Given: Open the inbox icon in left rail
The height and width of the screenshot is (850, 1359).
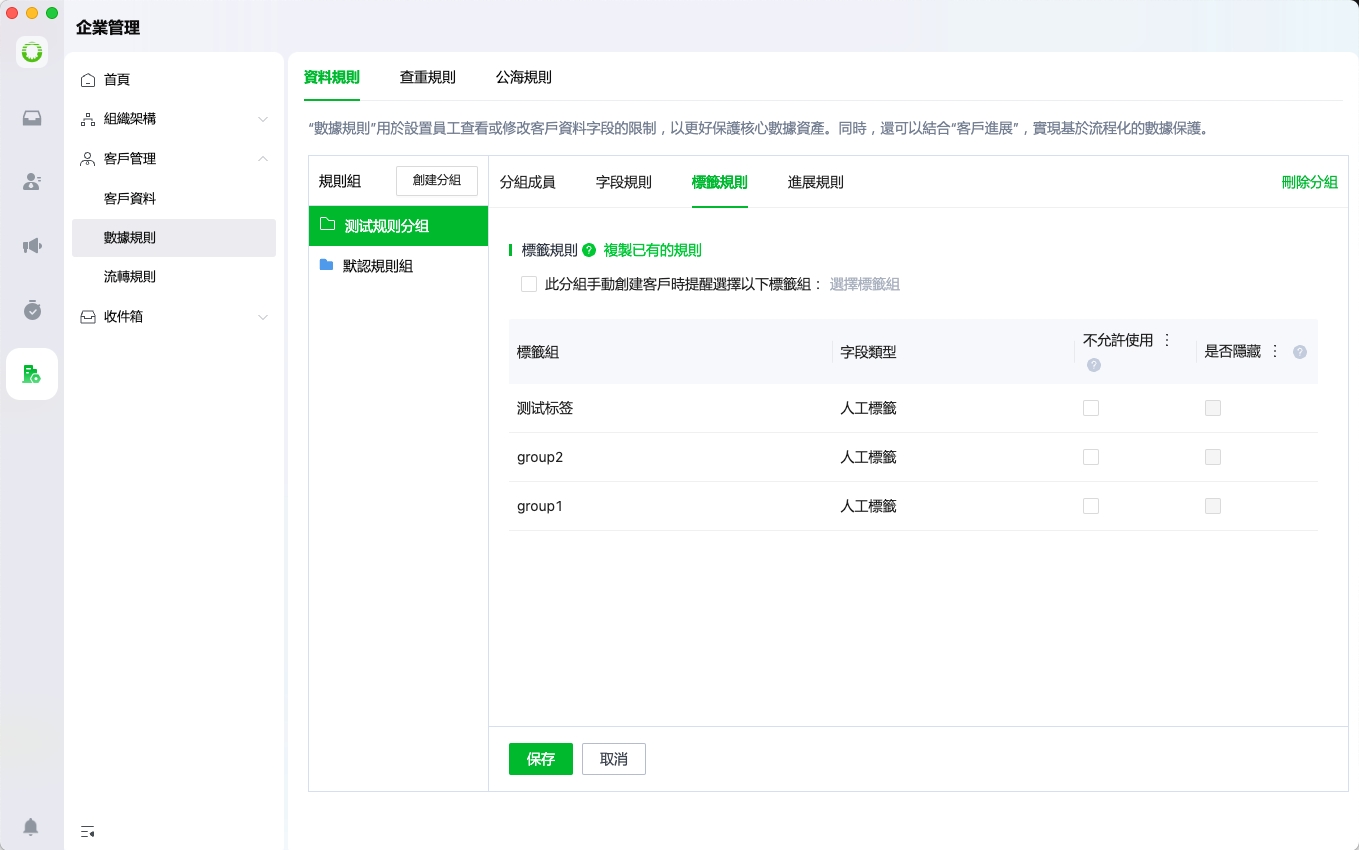Looking at the screenshot, I should 32,119.
